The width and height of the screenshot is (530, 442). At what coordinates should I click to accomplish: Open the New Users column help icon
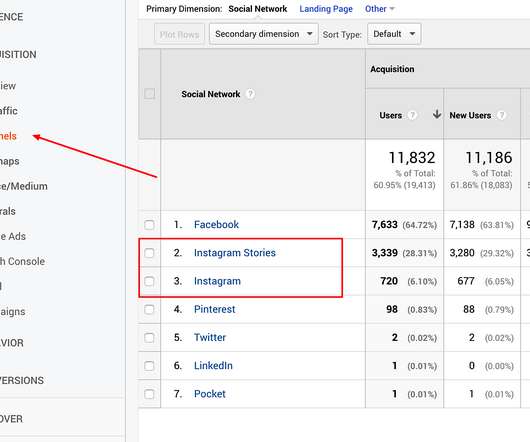click(x=501, y=116)
